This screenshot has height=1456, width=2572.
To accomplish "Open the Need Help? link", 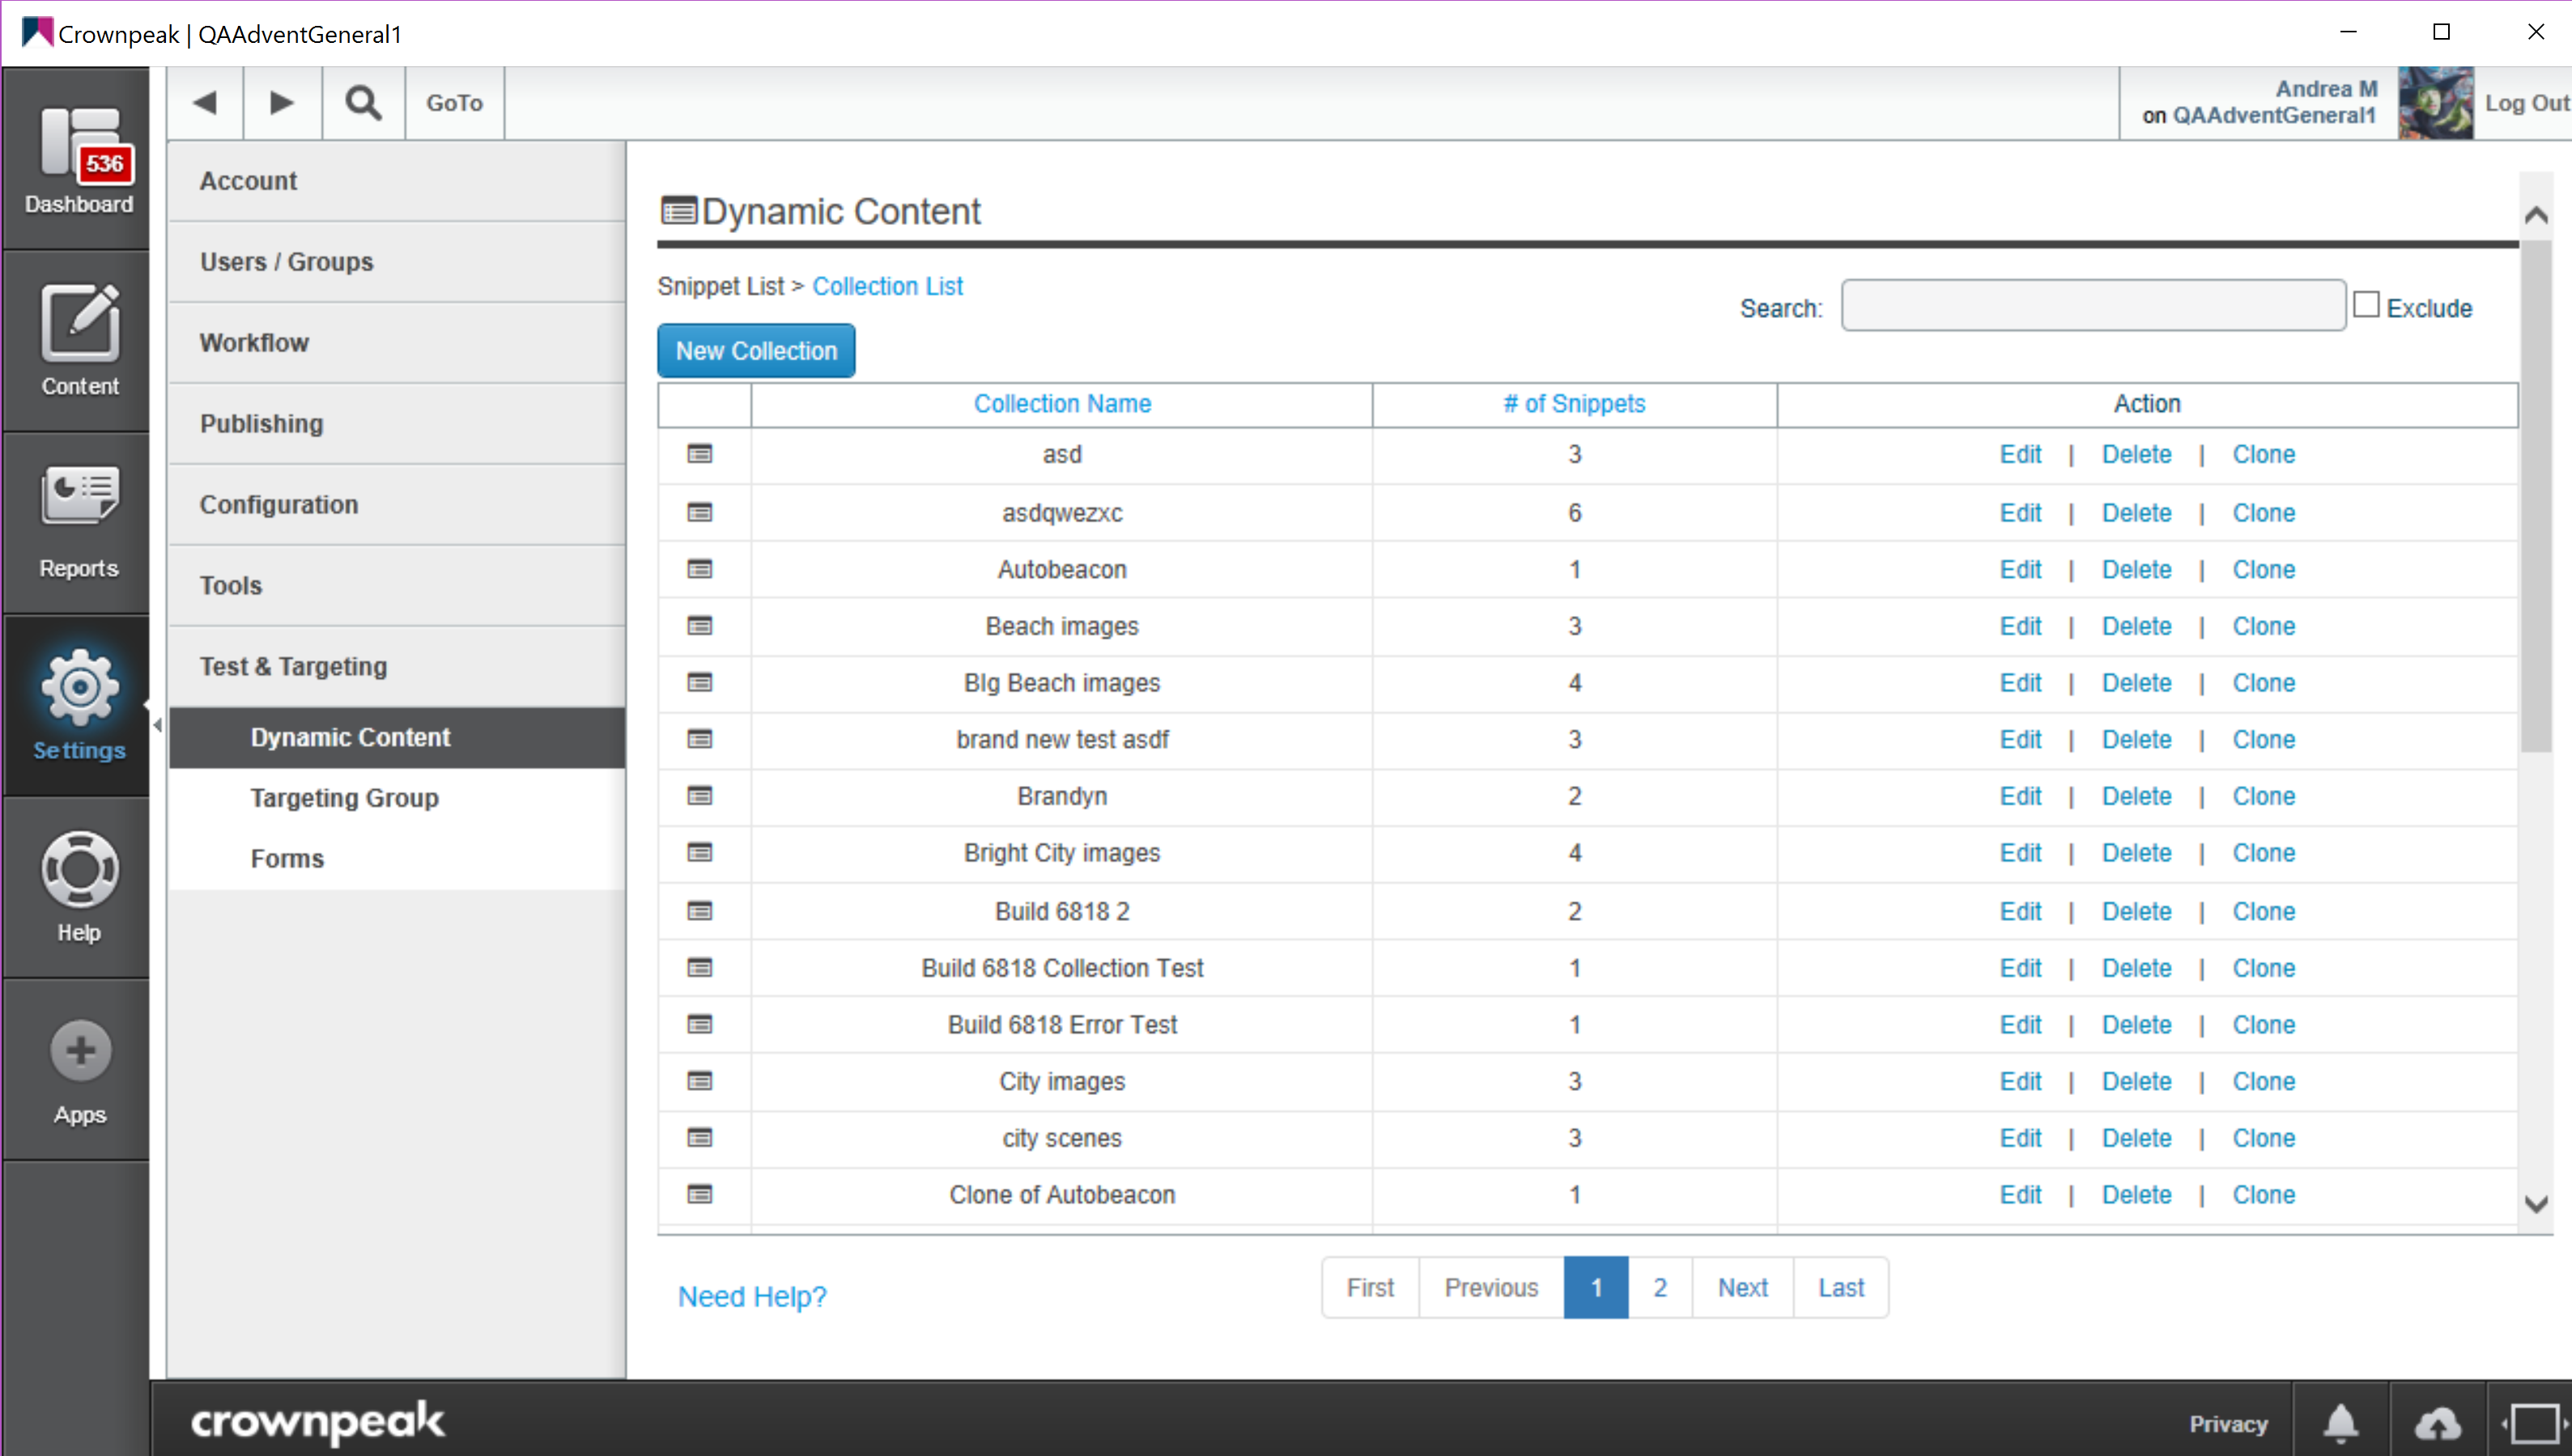I will [x=752, y=1297].
